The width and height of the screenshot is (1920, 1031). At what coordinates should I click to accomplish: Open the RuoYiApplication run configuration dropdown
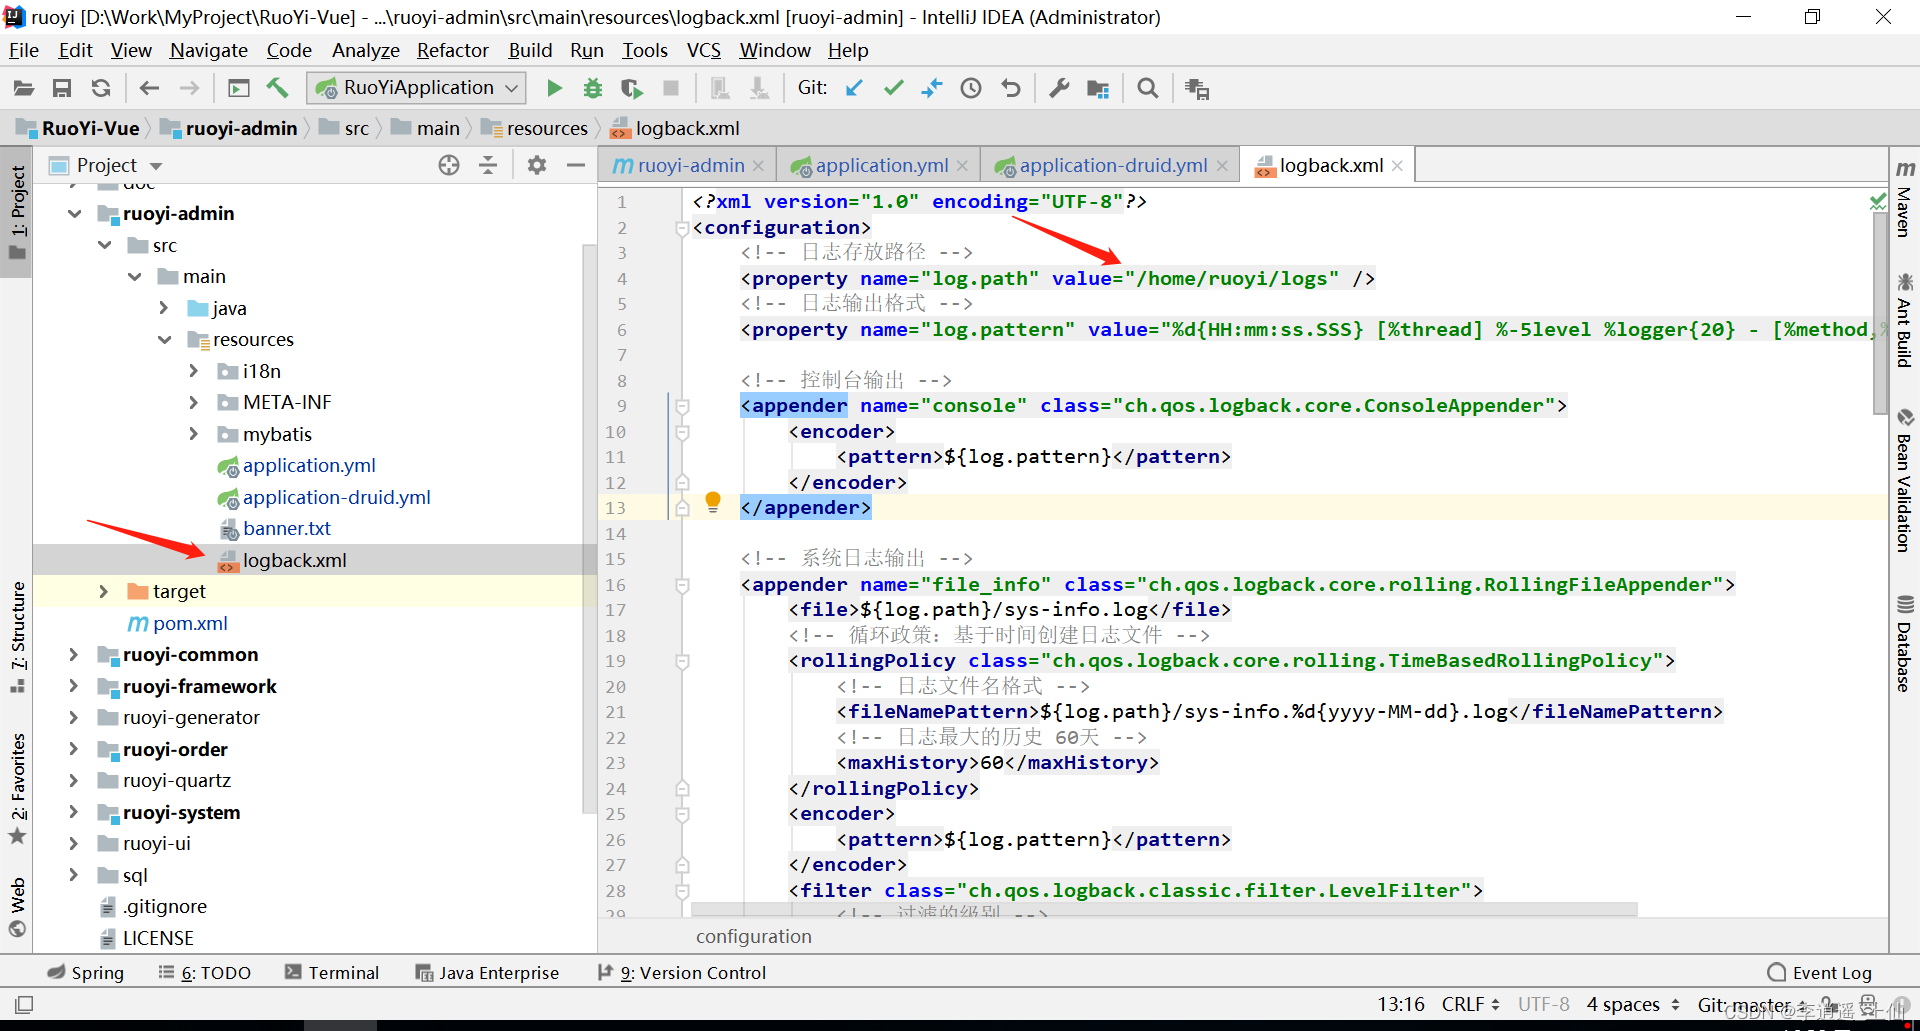416,88
